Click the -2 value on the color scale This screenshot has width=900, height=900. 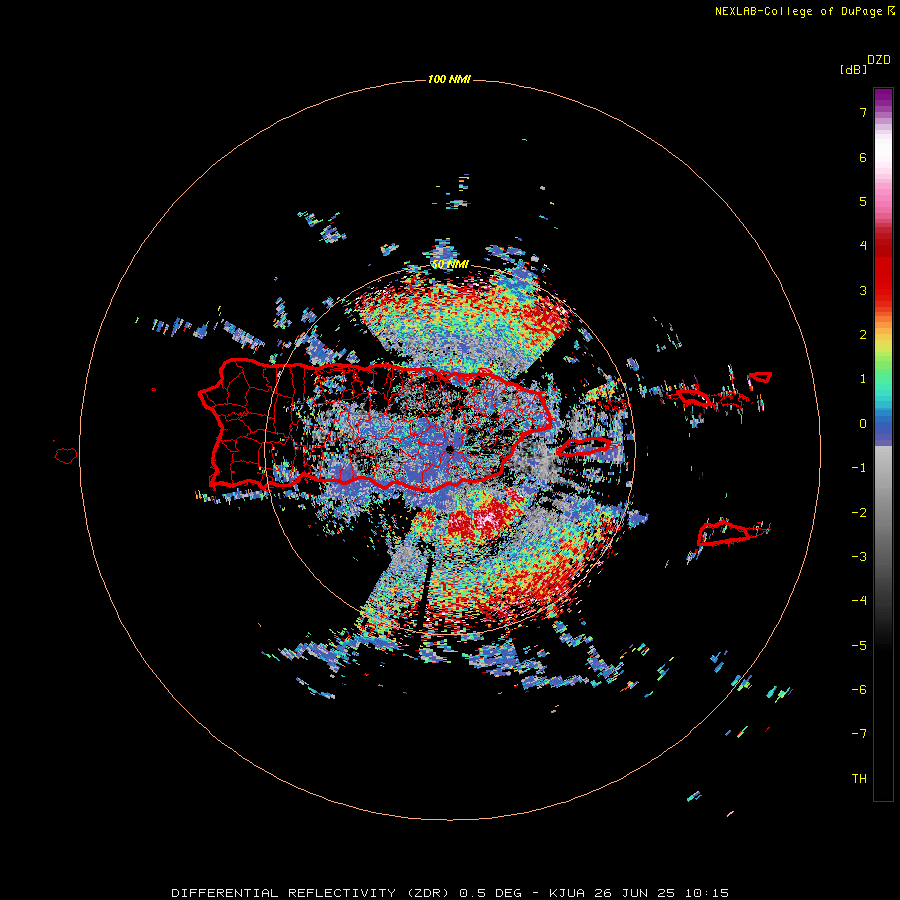859,513
